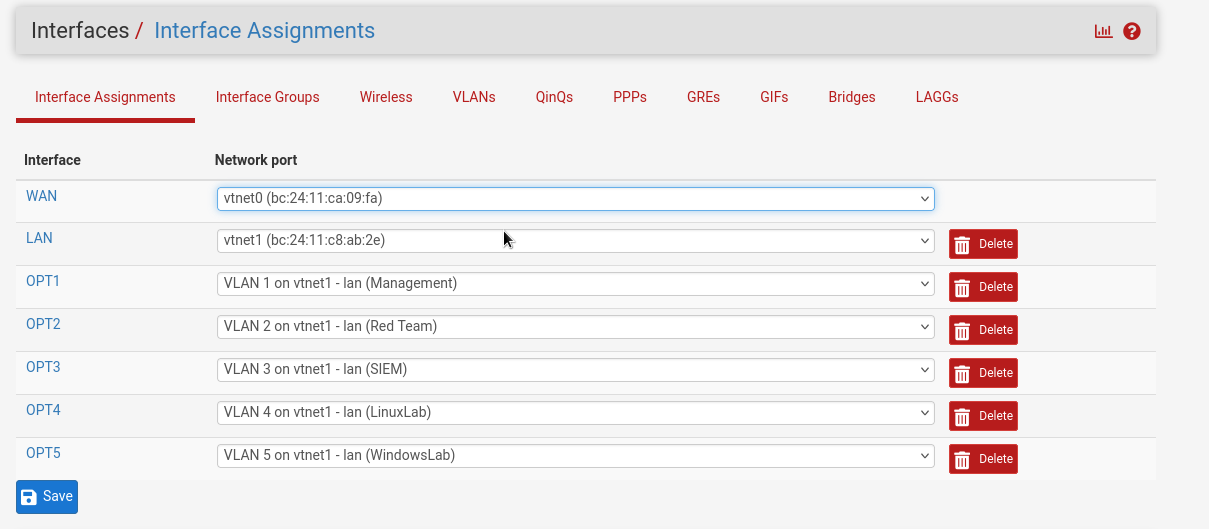This screenshot has height=529, width=1209.
Task: Expand the LAN vtnet1 network port dropdown
Action: 576,241
